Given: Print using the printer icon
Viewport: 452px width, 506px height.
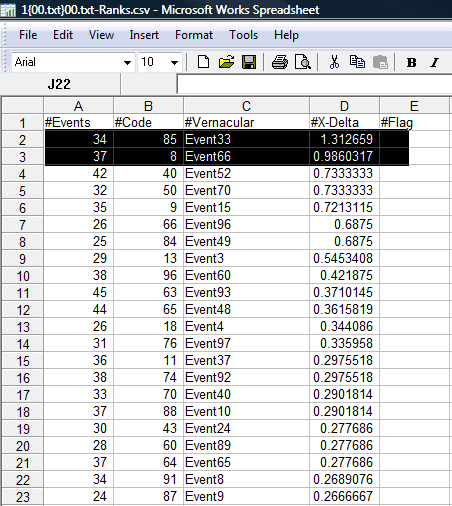Looking at the screenshot, I should coord(280,62).
